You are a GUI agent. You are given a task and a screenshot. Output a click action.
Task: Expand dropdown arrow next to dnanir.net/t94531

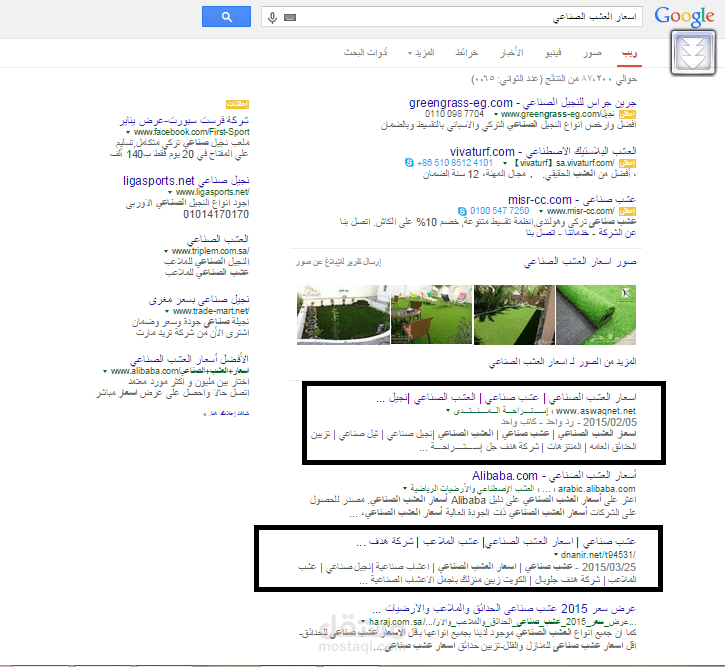[556, 555]
